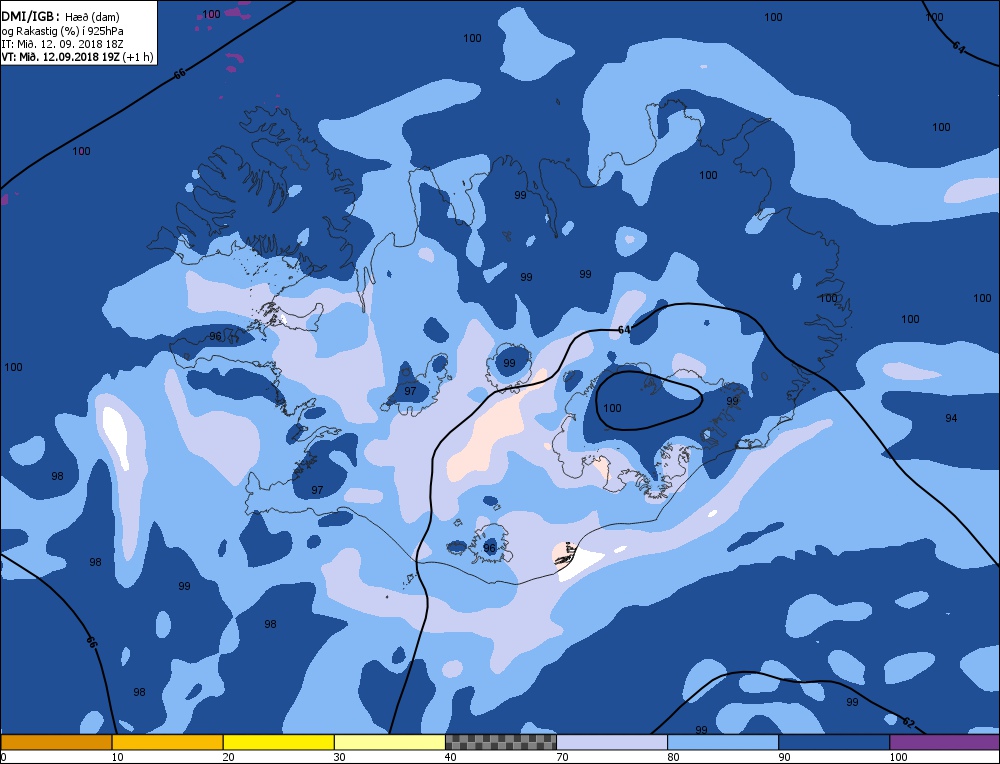The width and height of the screenshot is (1000, 764).
Task: Click the legend scale label '40'
Action: pyautogui.click(x=450, y=757)
